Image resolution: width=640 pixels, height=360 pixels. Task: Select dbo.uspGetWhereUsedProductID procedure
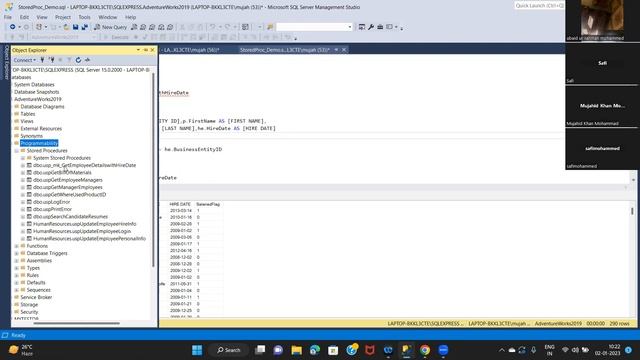69,195
